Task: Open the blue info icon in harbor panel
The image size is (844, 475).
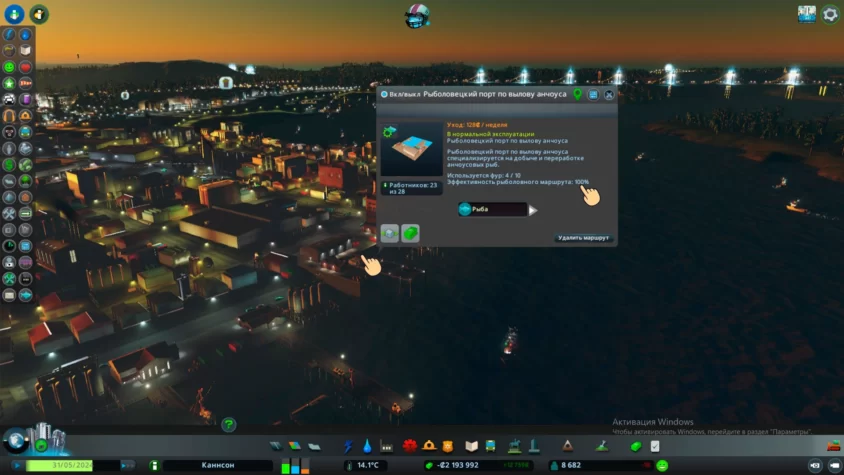Action: click(x=593, y=95)
